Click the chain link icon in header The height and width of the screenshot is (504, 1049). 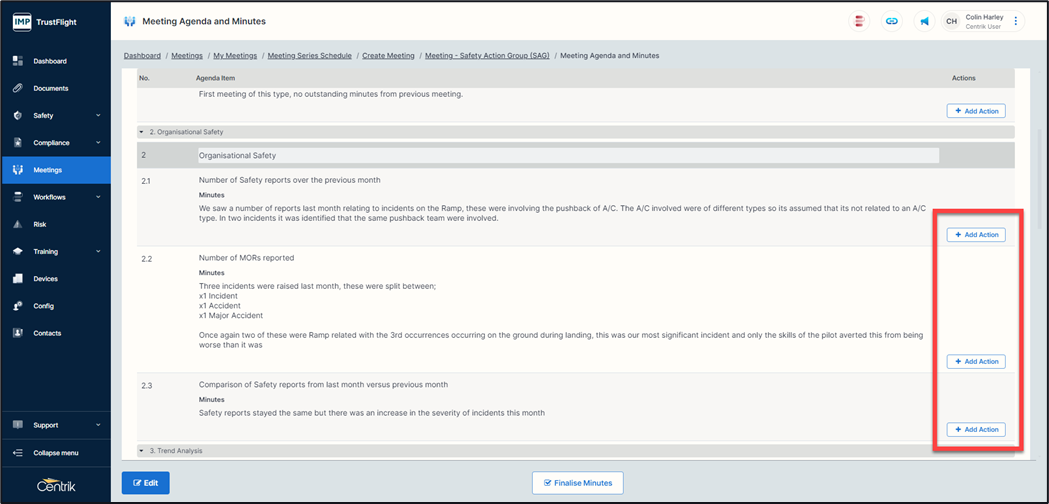click(892, 21)
